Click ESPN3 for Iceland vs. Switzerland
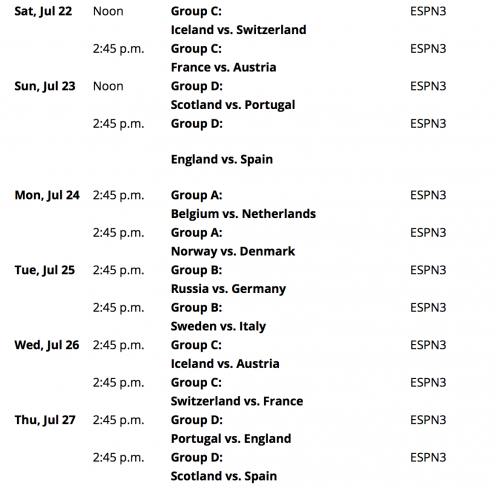This screenshot has height=488, width=500. (428, 11)
